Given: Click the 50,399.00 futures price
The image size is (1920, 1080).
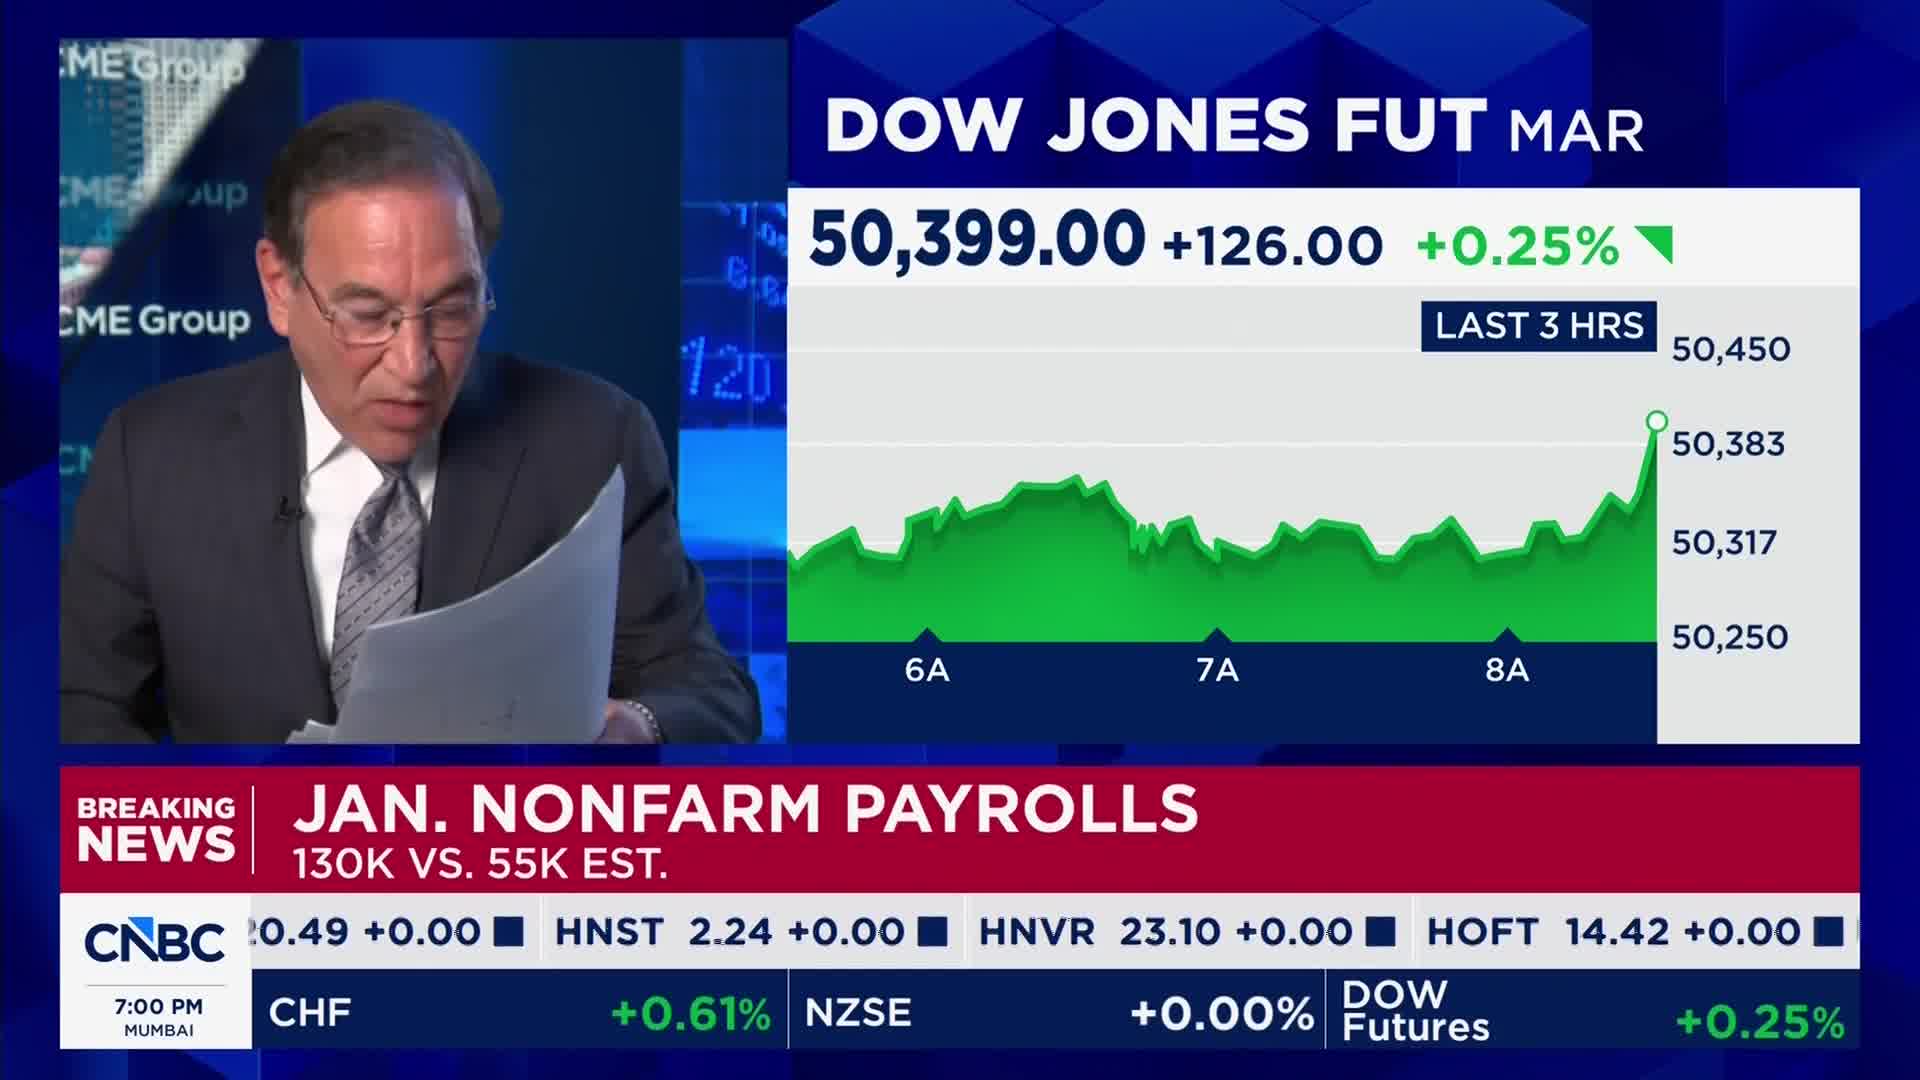Looking at the screenshot, I should pos(976,240).
